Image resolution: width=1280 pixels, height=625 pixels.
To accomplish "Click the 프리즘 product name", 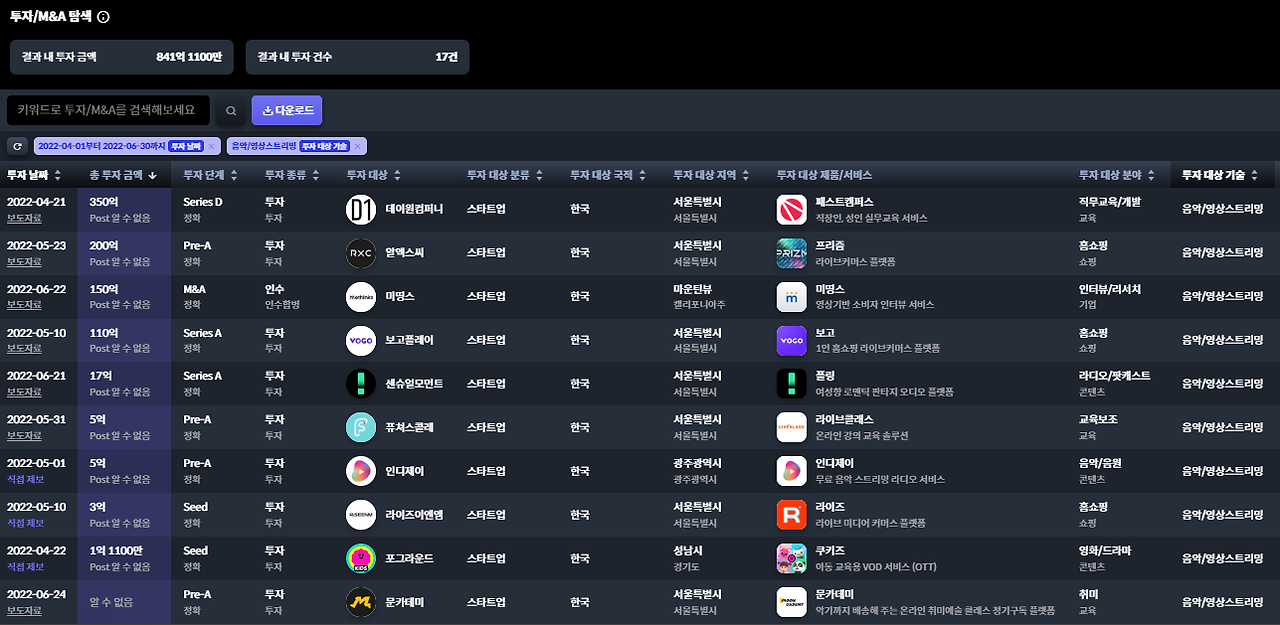I will [830, 245].
